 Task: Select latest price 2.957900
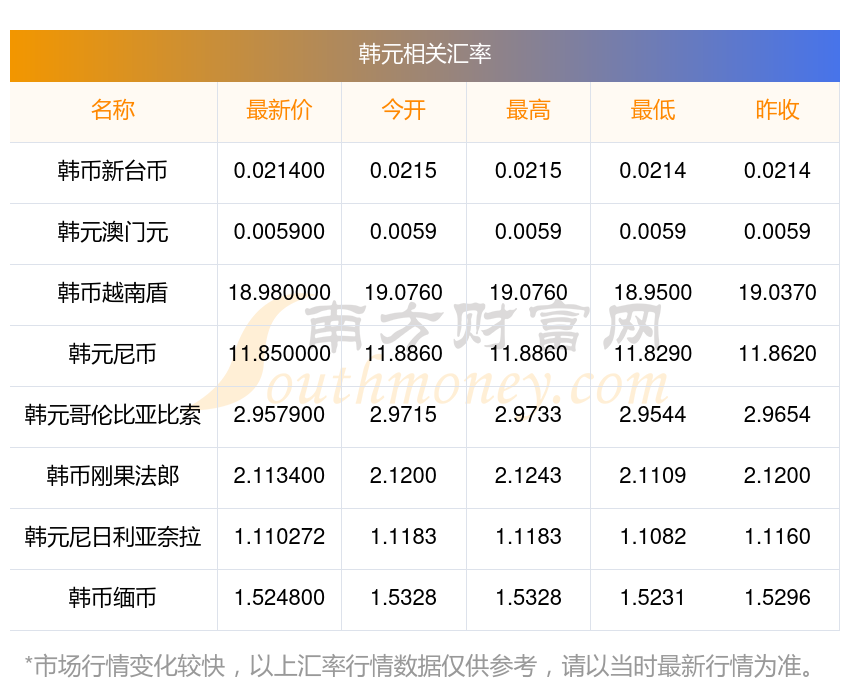click(x=279, y=415)
